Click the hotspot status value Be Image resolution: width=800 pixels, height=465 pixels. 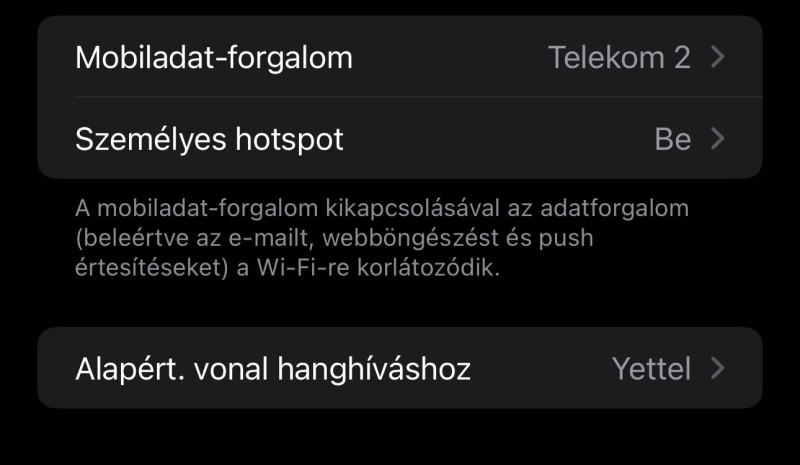(x=673, y=139)
